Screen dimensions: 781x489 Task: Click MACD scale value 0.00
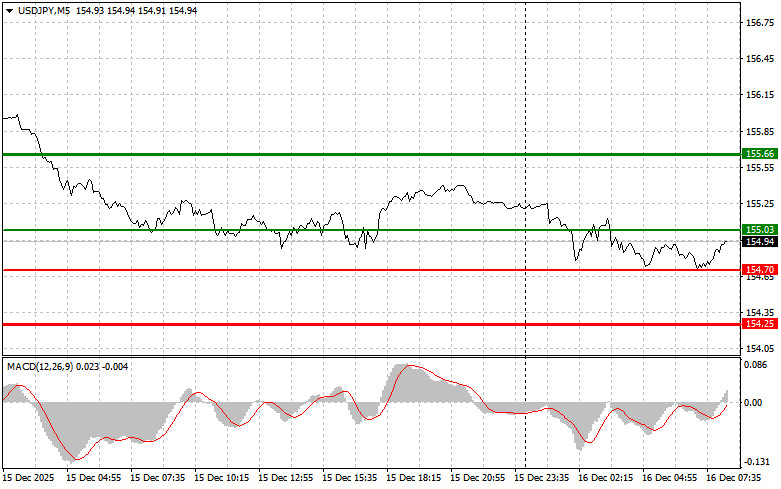753,402
